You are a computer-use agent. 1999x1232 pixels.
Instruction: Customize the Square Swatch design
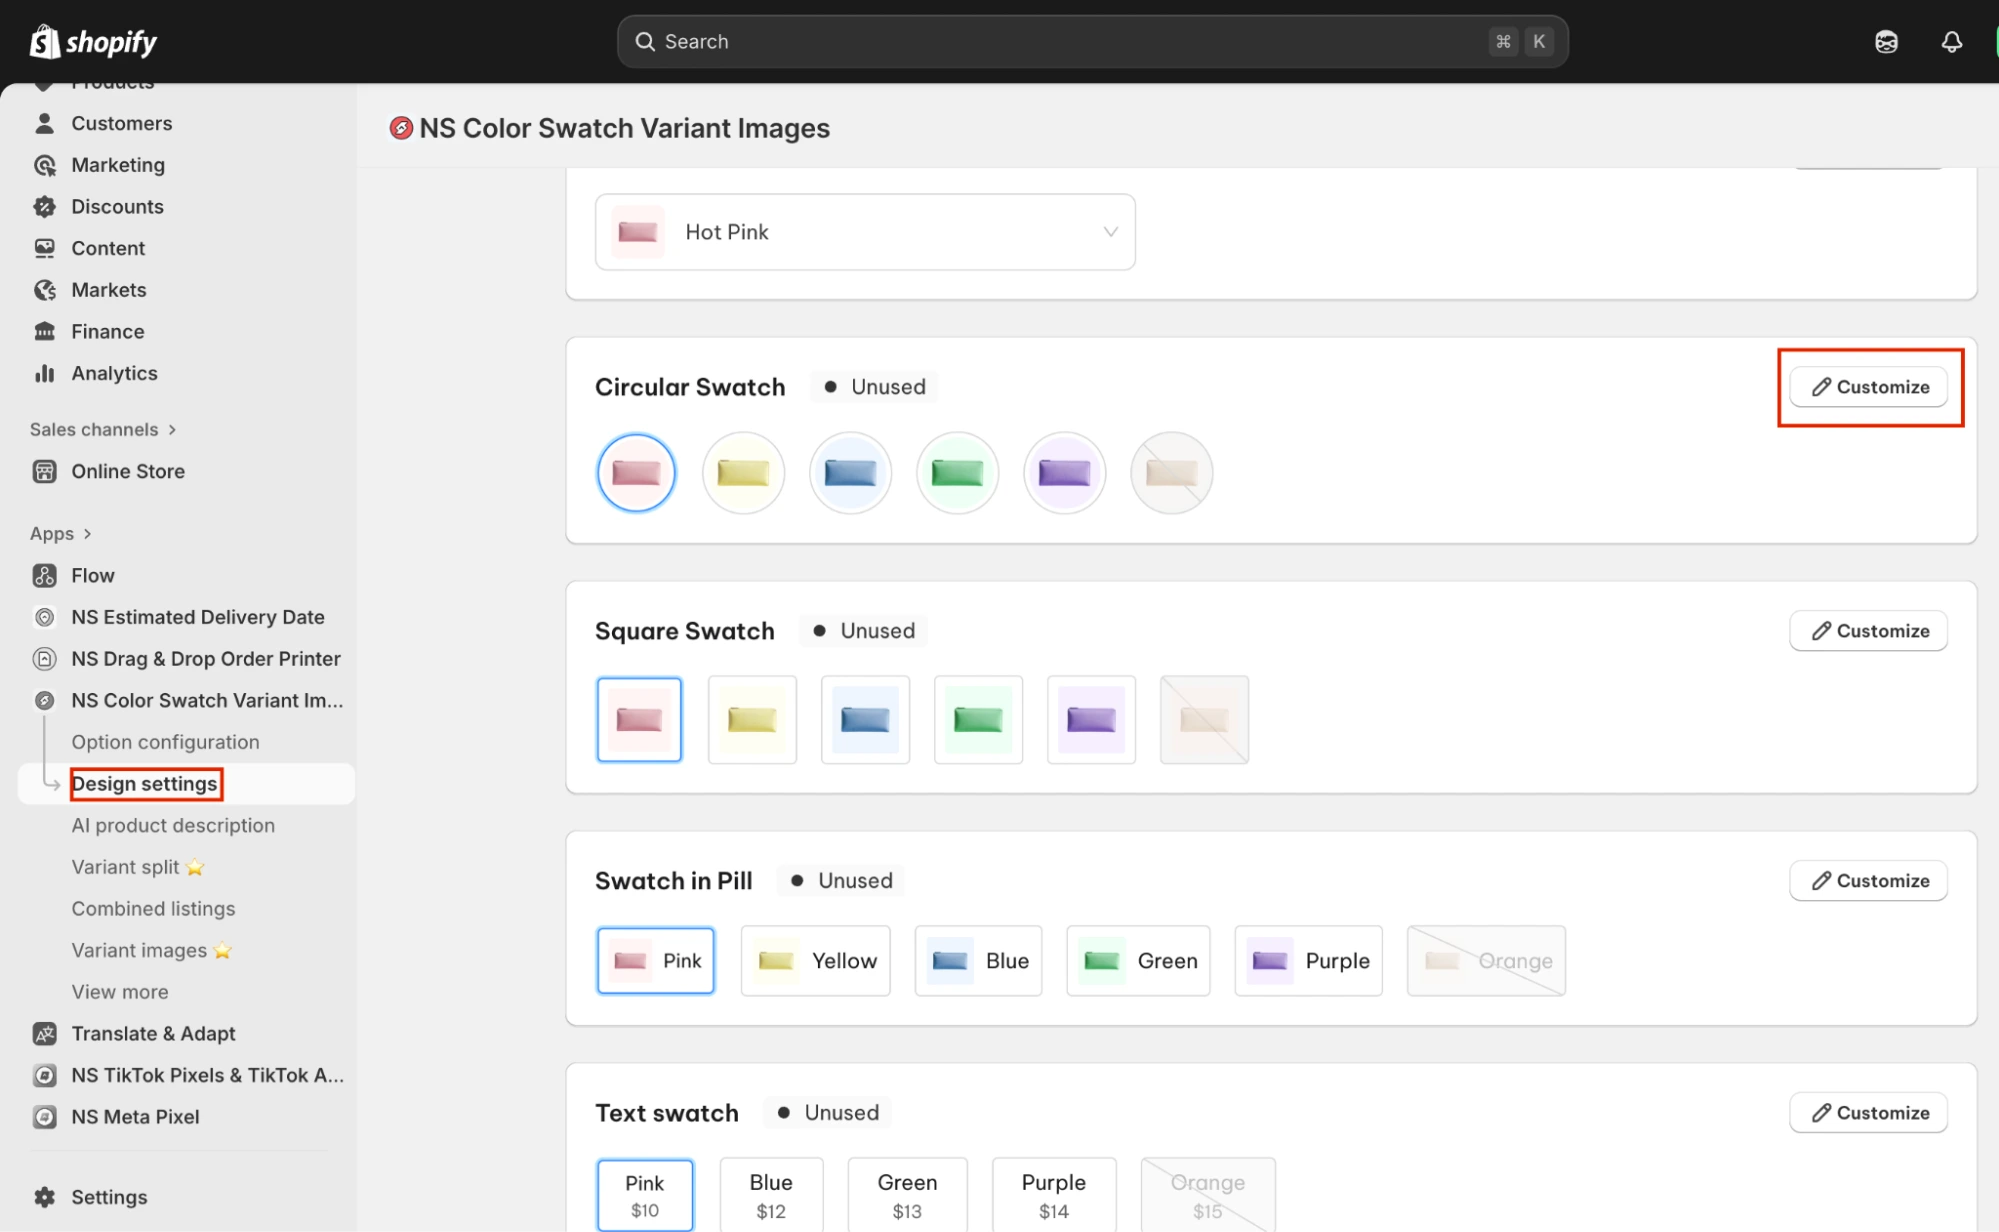1868,631
